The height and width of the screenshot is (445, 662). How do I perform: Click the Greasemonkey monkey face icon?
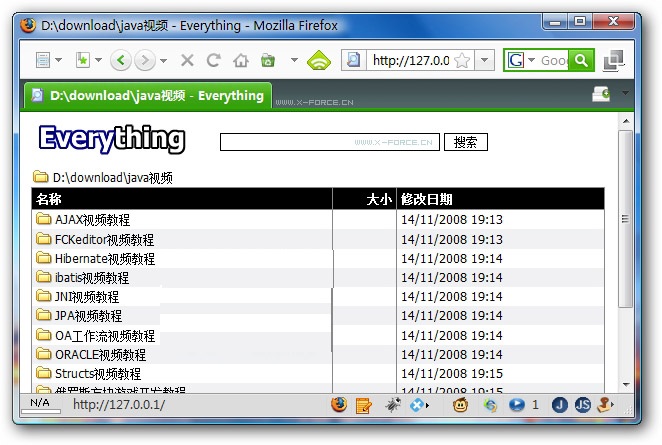pyautogui.click(x=460, y=405)
